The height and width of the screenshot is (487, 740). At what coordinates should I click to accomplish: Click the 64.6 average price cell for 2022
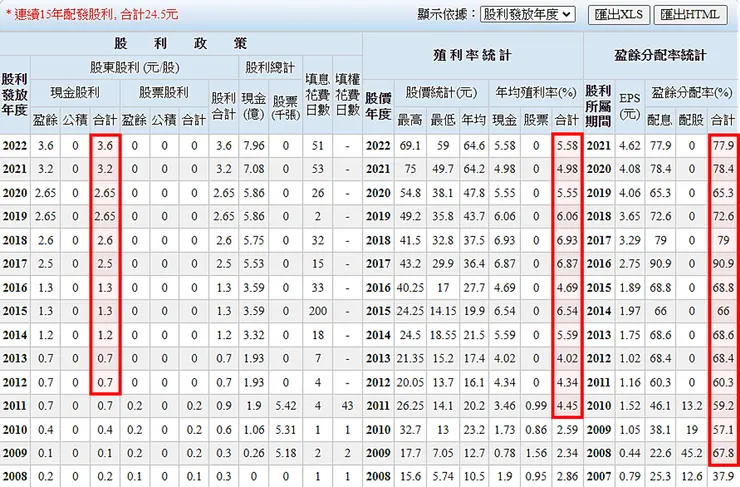474,145
